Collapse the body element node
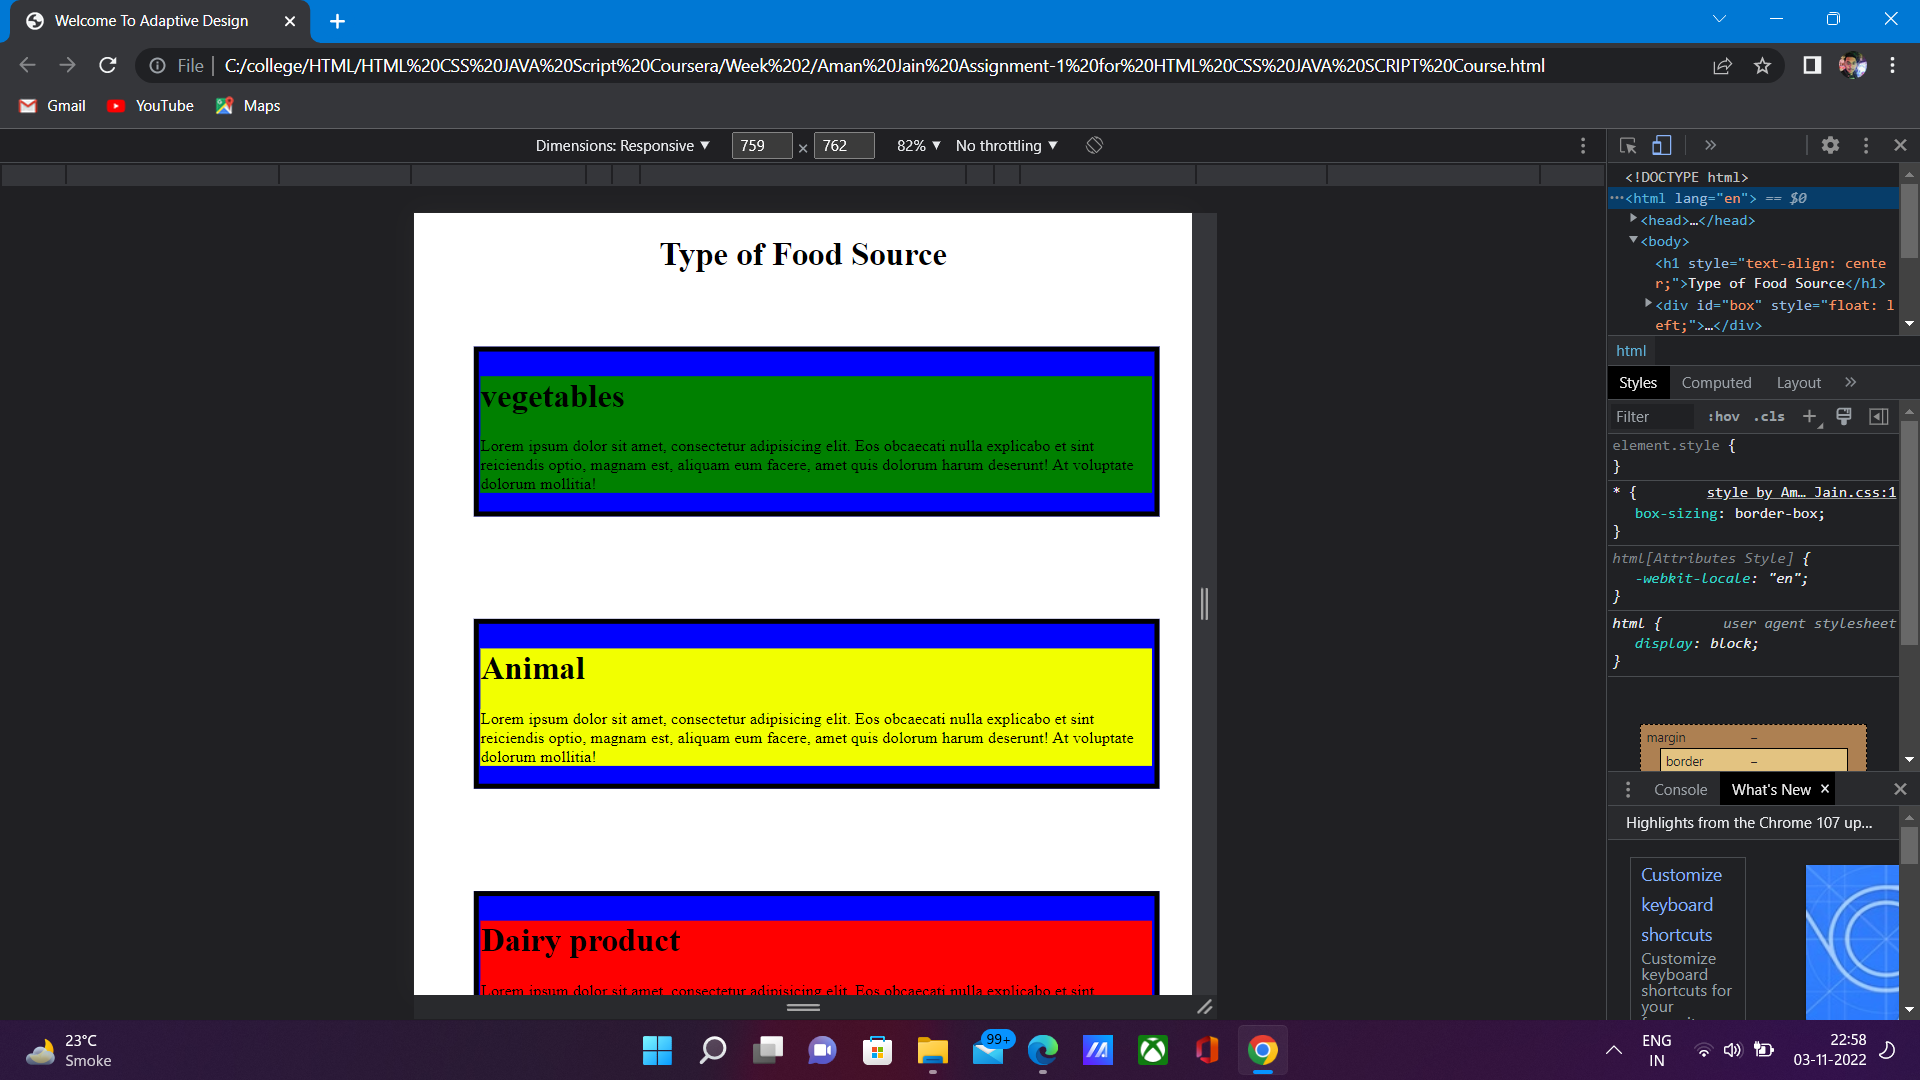Image resolution: width=1920 pixels, height=1080 pixels. pyautogui.click(x=1633, y=241)
